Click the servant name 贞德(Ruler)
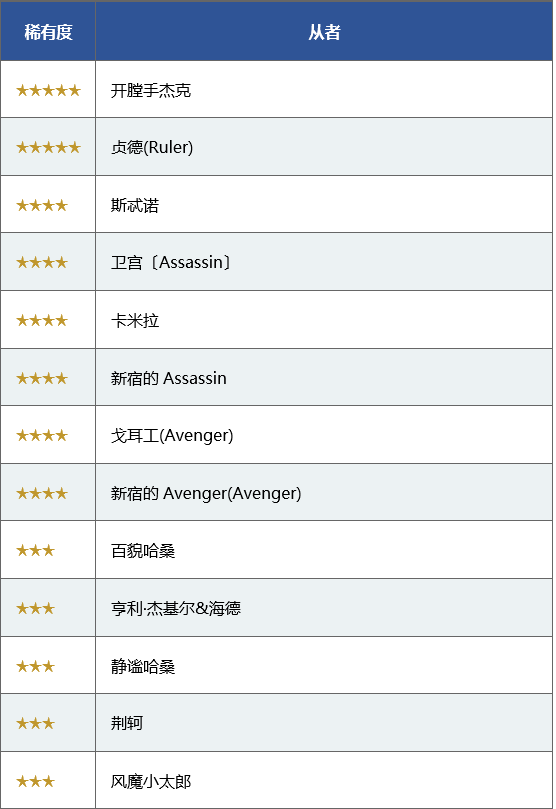The image size is (556, 809). [x=152, y=148]
